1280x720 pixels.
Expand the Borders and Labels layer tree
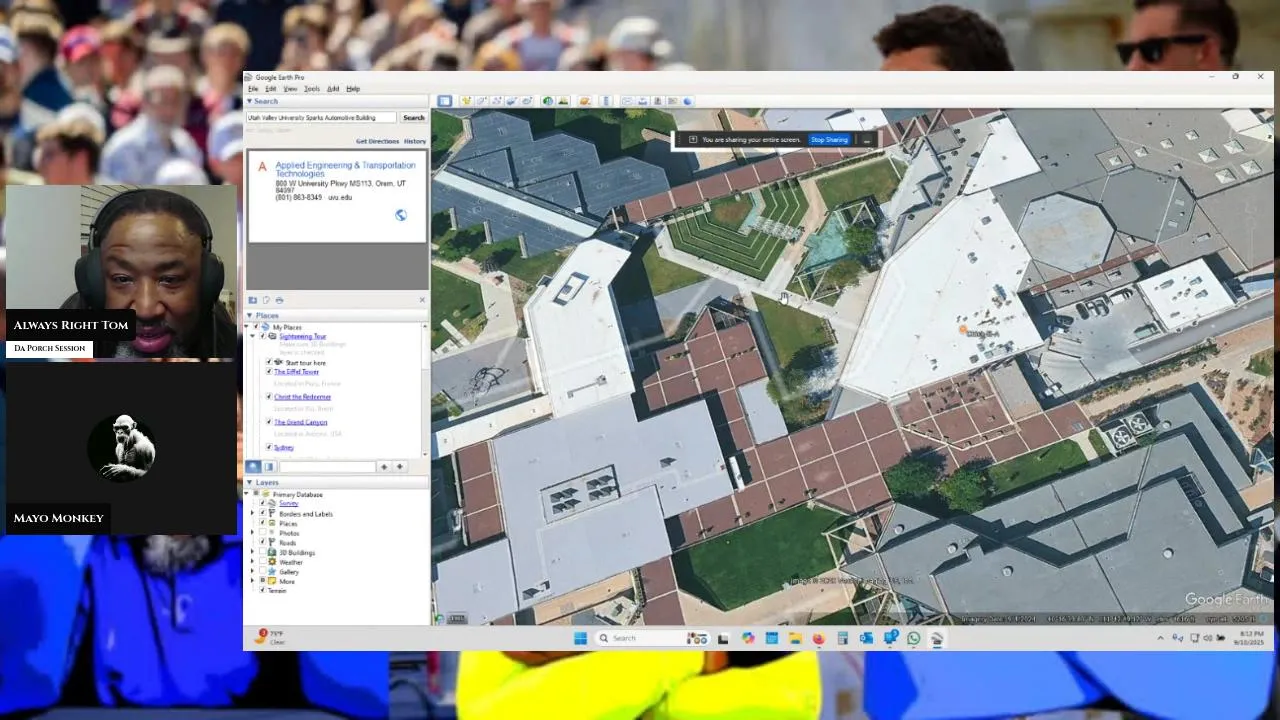[252, 514]
